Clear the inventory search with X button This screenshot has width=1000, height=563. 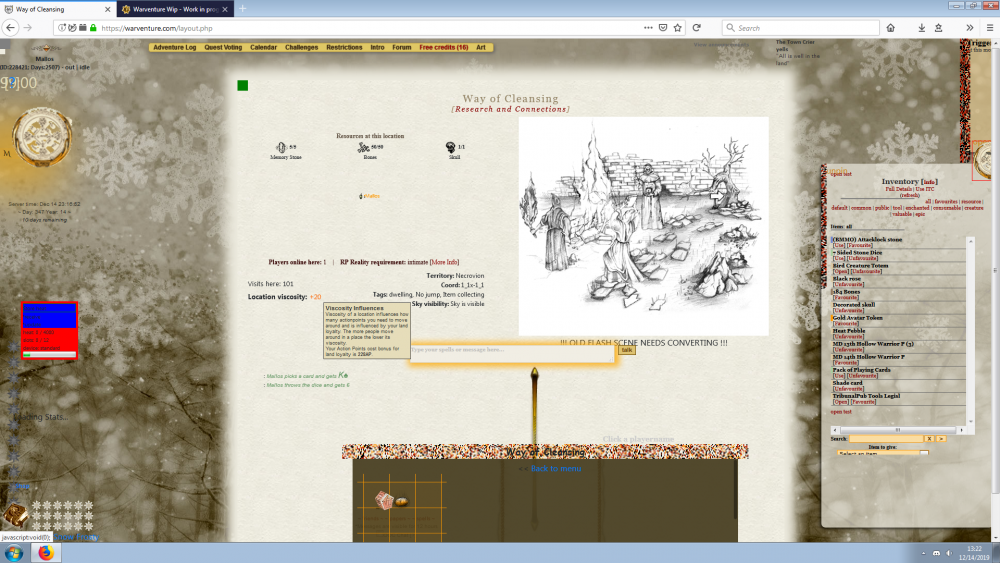click(929, 439)
